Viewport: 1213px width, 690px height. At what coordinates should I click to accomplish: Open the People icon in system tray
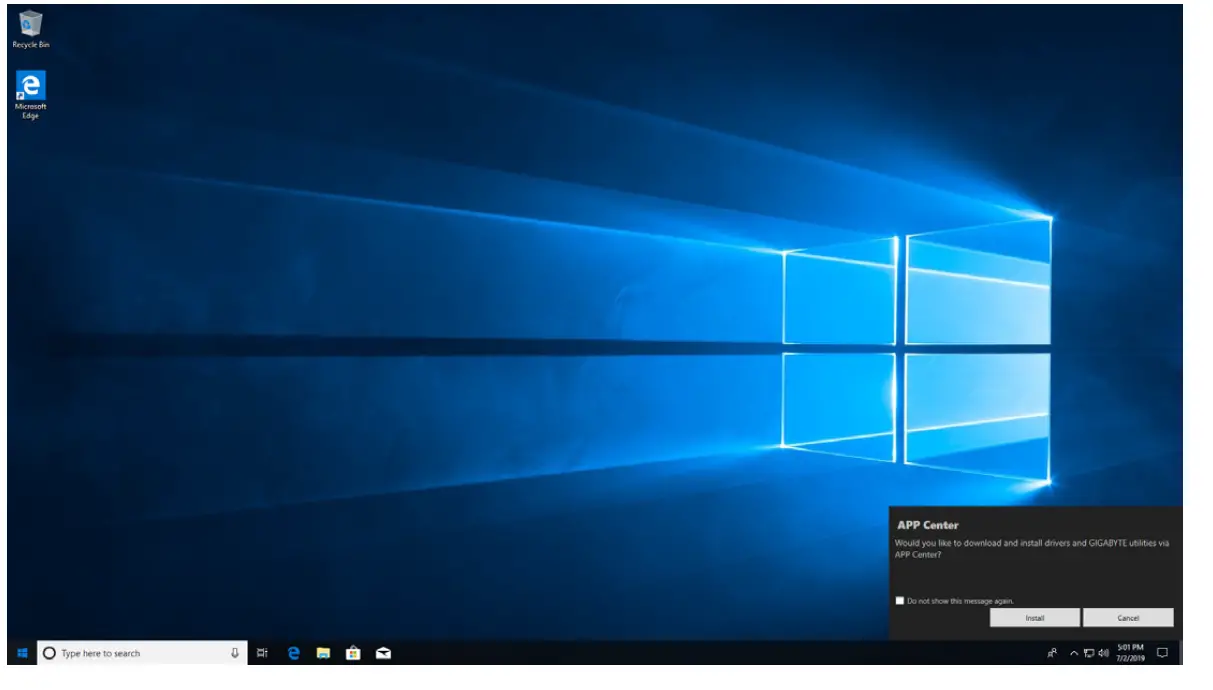point(1052,653)
